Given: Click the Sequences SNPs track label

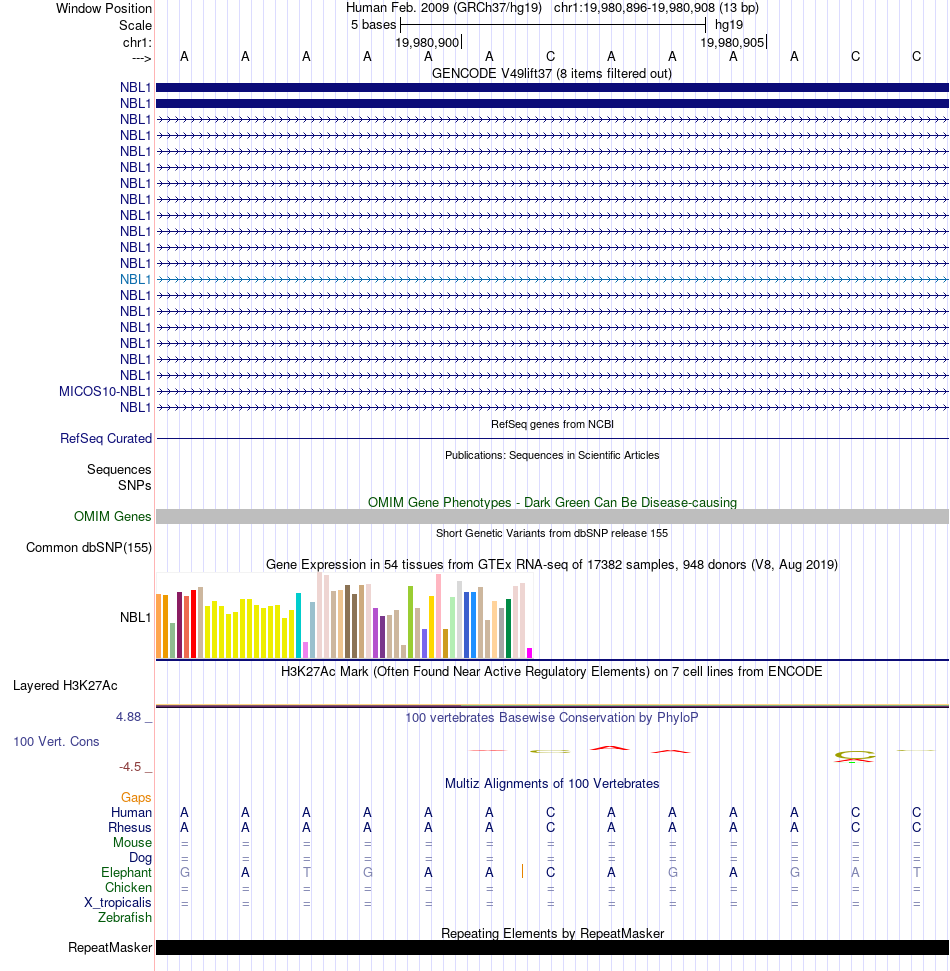Looking at the screenshot, I should pyautogui.click(x=119, y=477).
